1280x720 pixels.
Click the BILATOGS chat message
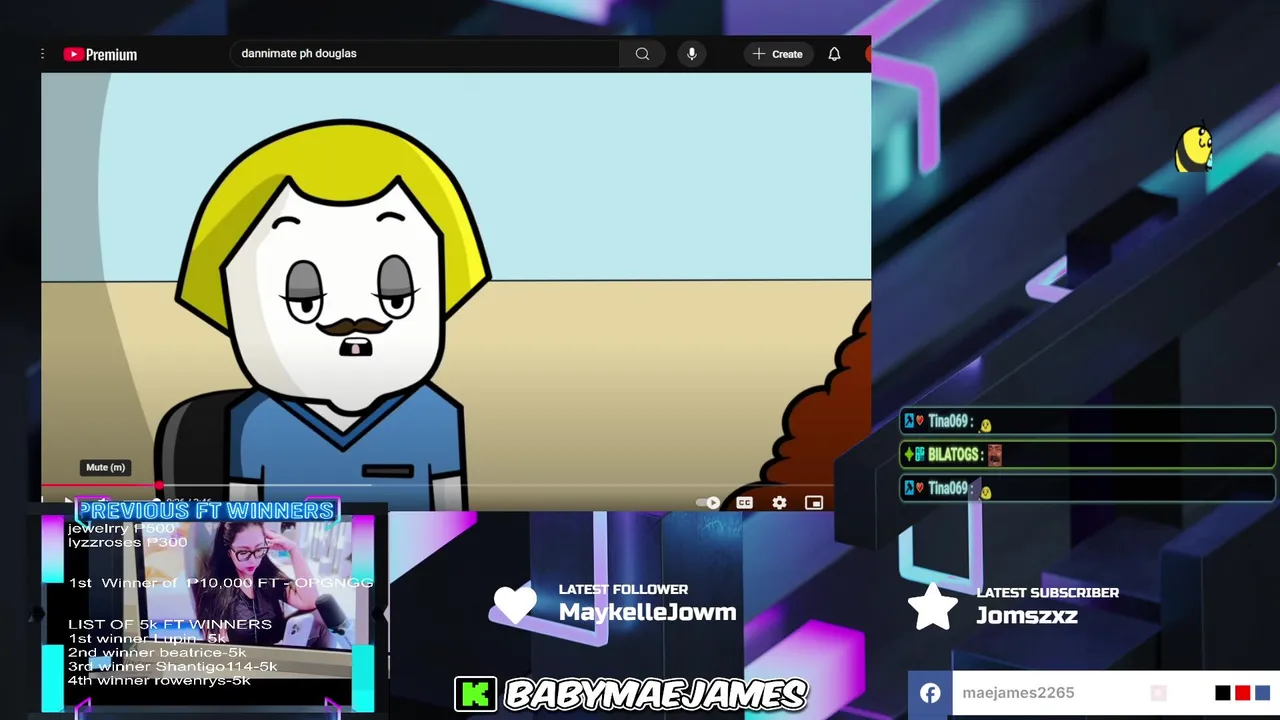pyautogui.click(x=1088, y=455)
